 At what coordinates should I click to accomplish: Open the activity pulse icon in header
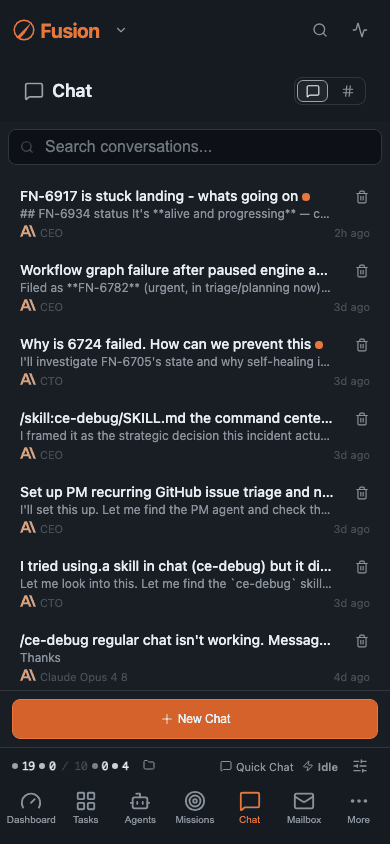coord(360,31)
